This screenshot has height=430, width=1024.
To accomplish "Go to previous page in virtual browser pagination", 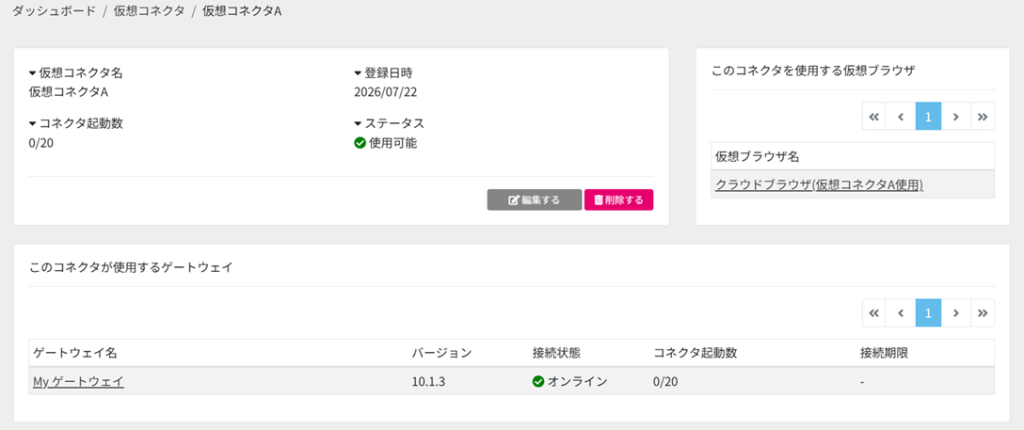I will 901,116.
